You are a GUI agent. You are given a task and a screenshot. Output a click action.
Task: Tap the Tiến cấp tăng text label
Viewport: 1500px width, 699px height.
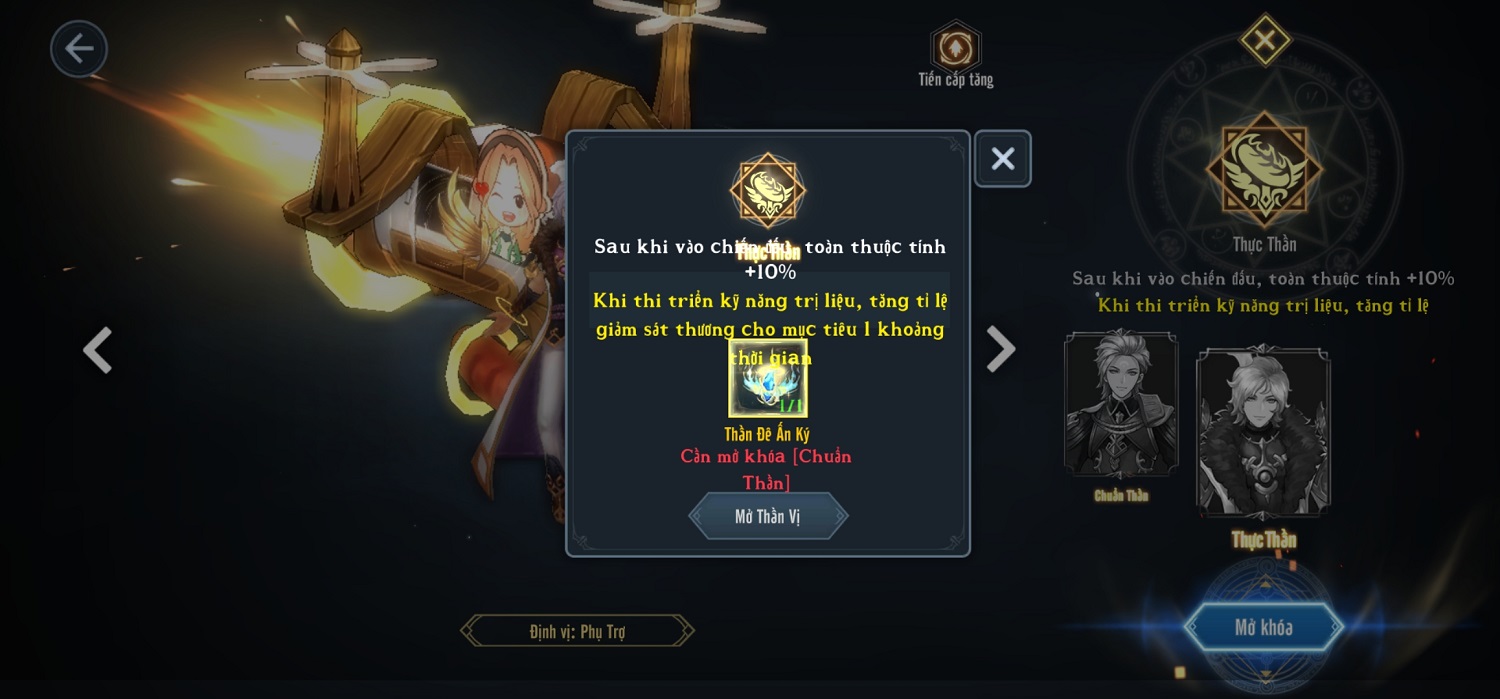956,79
